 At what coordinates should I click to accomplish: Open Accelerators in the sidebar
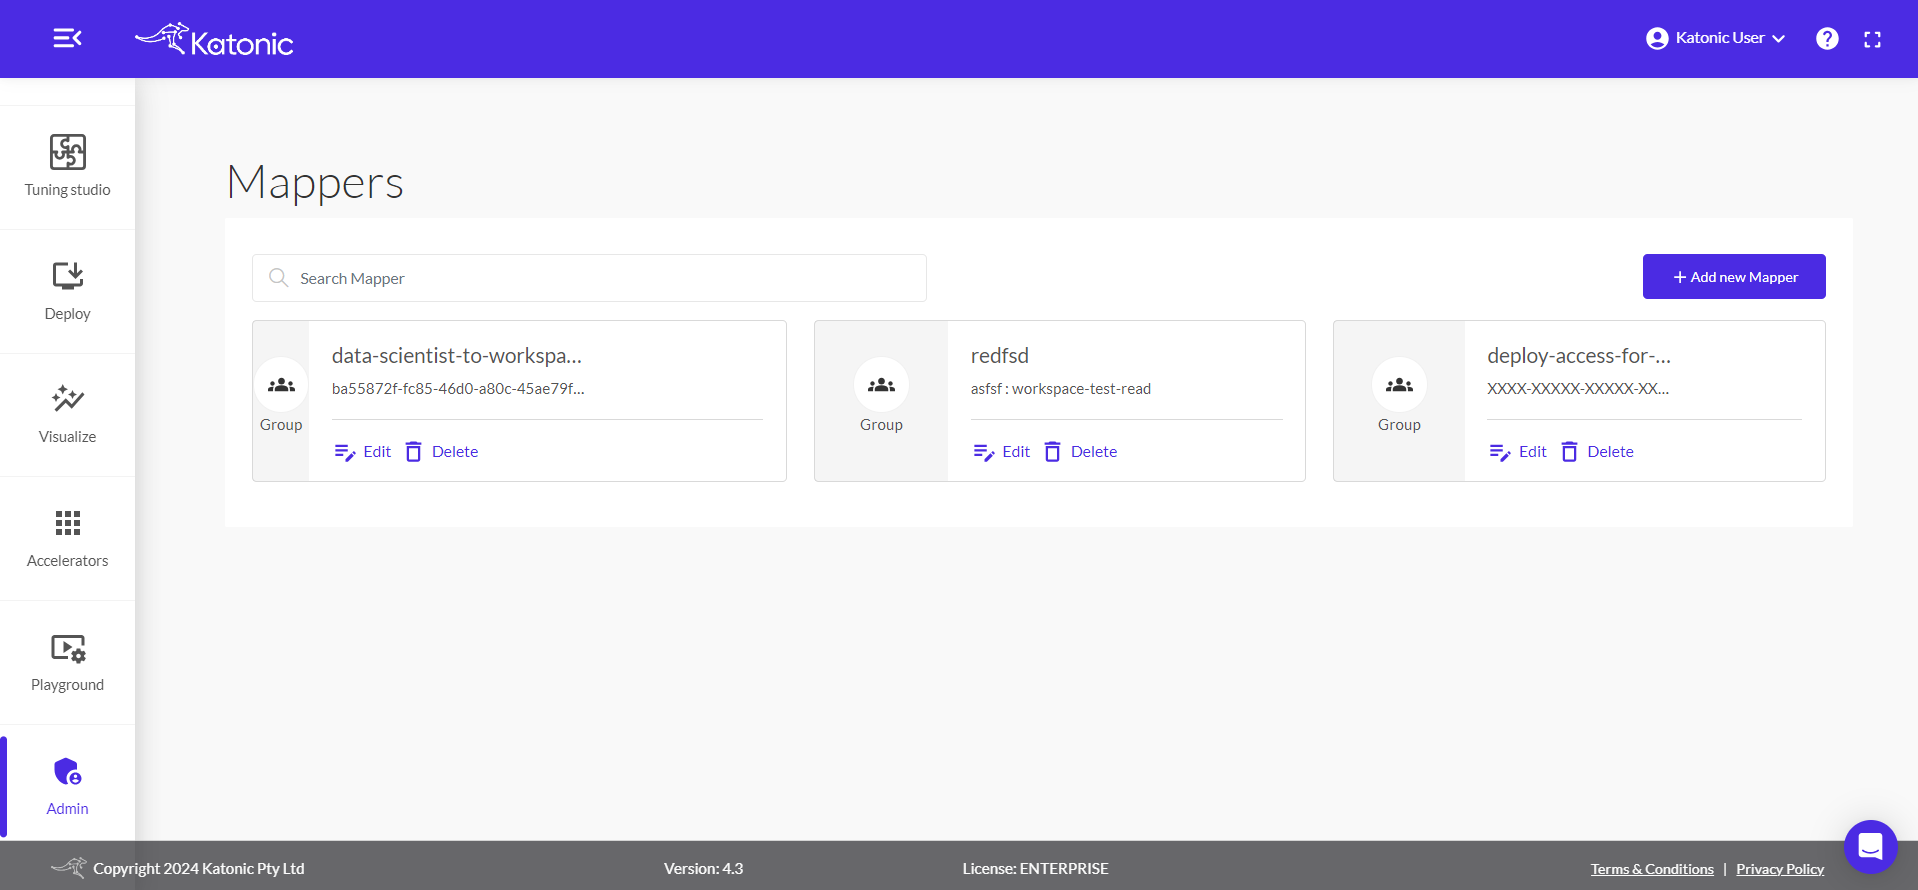(x=68, y=539)
